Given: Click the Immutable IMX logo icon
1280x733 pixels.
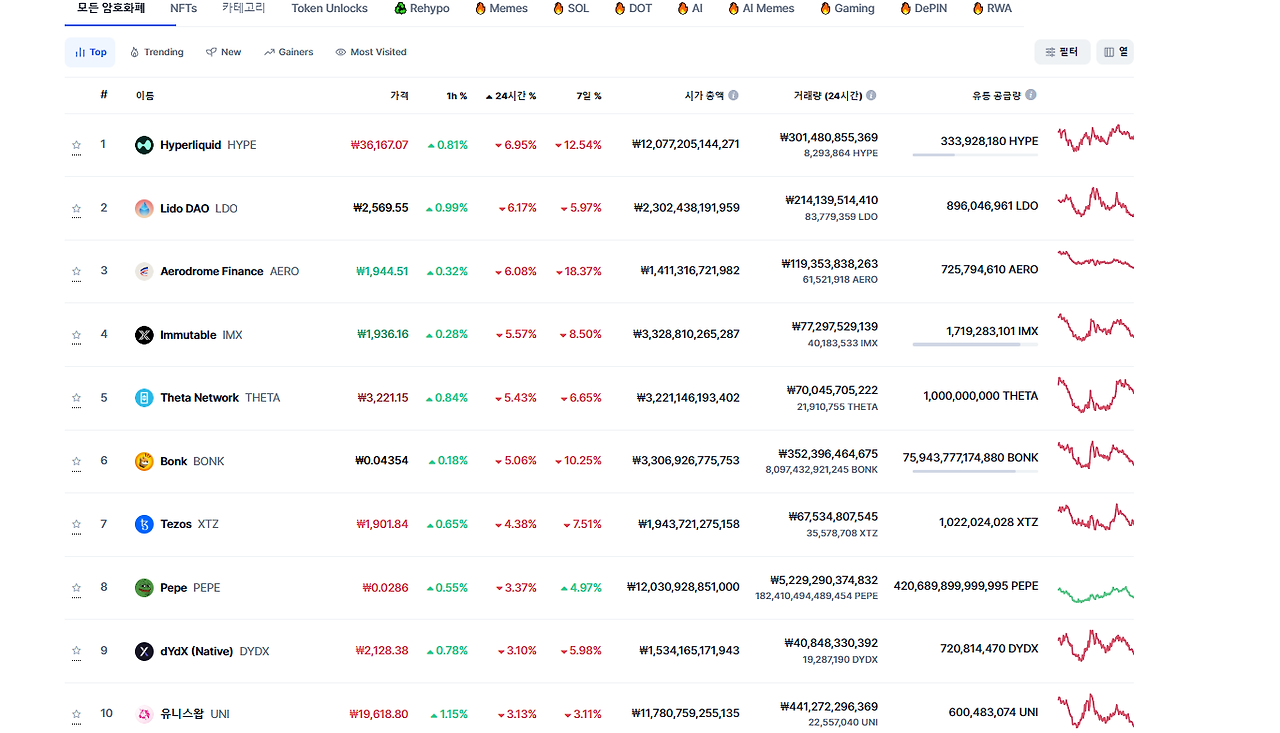Looking at the screenshot, I should pyautogui.click(x=144, y=335).
